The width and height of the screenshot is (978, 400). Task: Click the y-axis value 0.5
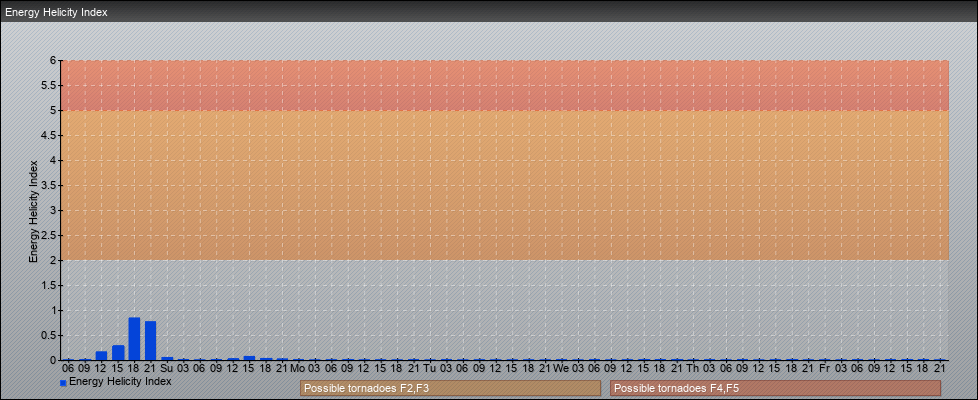pos(49,335)
